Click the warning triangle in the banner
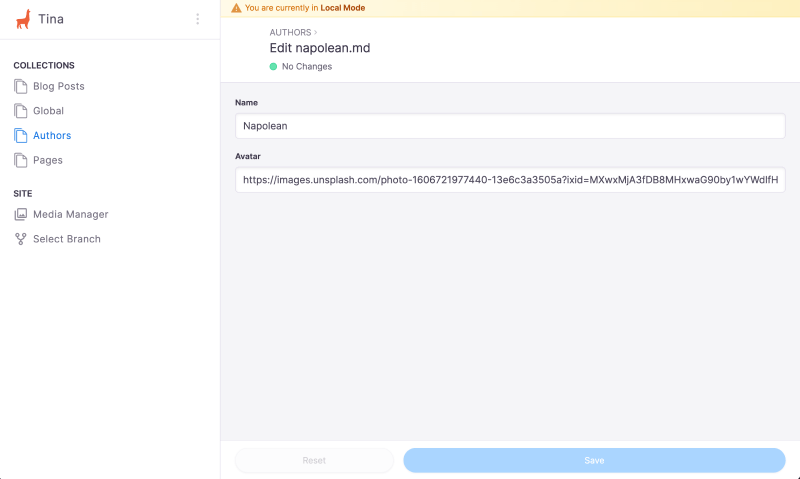800x479 pixels. (x=236, y=8)
